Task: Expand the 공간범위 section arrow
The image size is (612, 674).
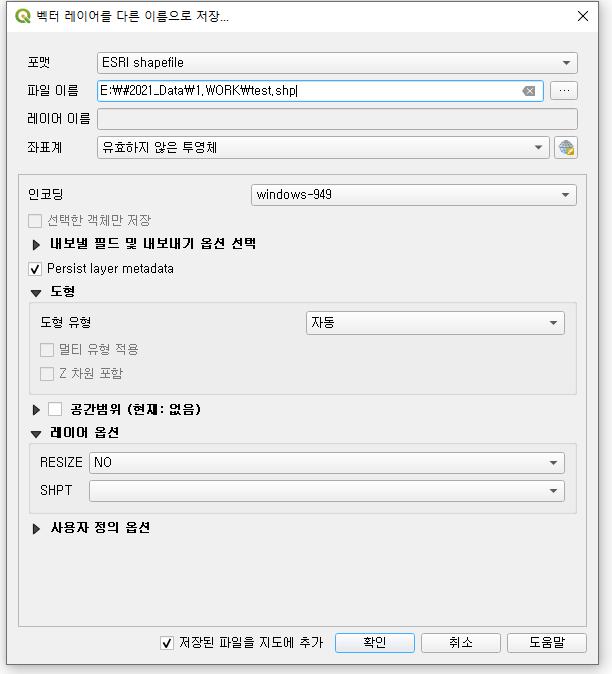Action: click(36, 410)
